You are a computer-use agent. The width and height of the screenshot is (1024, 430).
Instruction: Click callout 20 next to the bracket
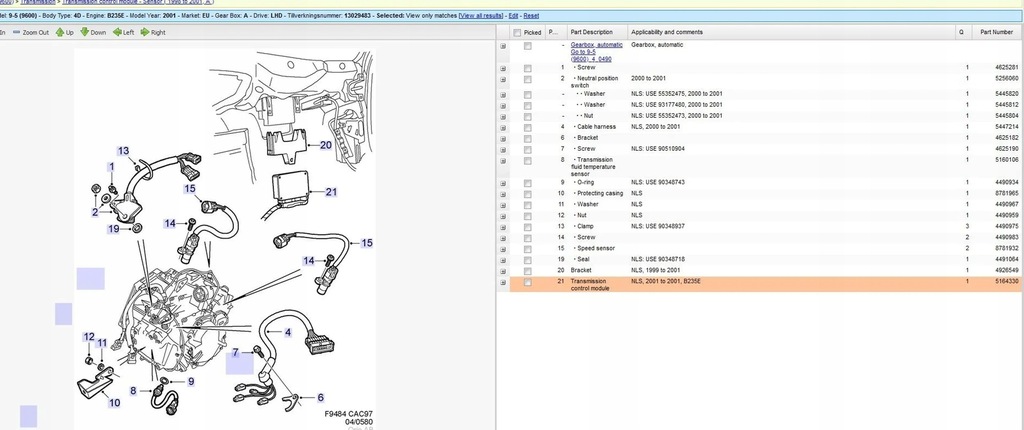pos(325,144)
